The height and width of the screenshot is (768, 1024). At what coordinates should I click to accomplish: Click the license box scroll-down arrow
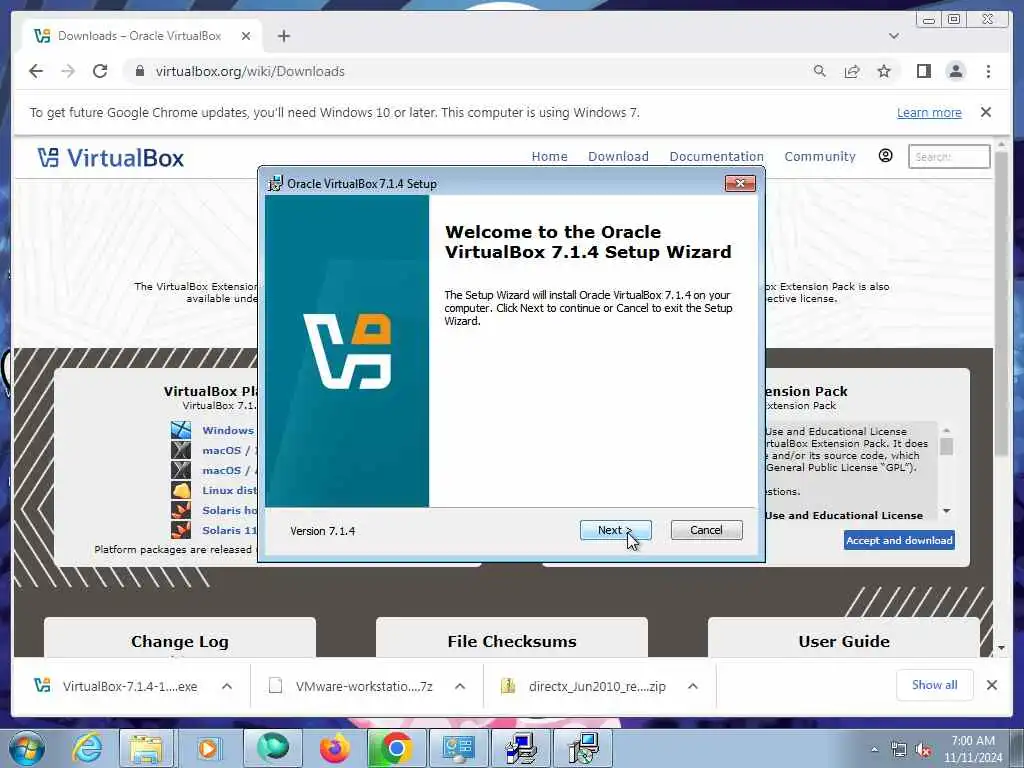(x=946, y=511)
